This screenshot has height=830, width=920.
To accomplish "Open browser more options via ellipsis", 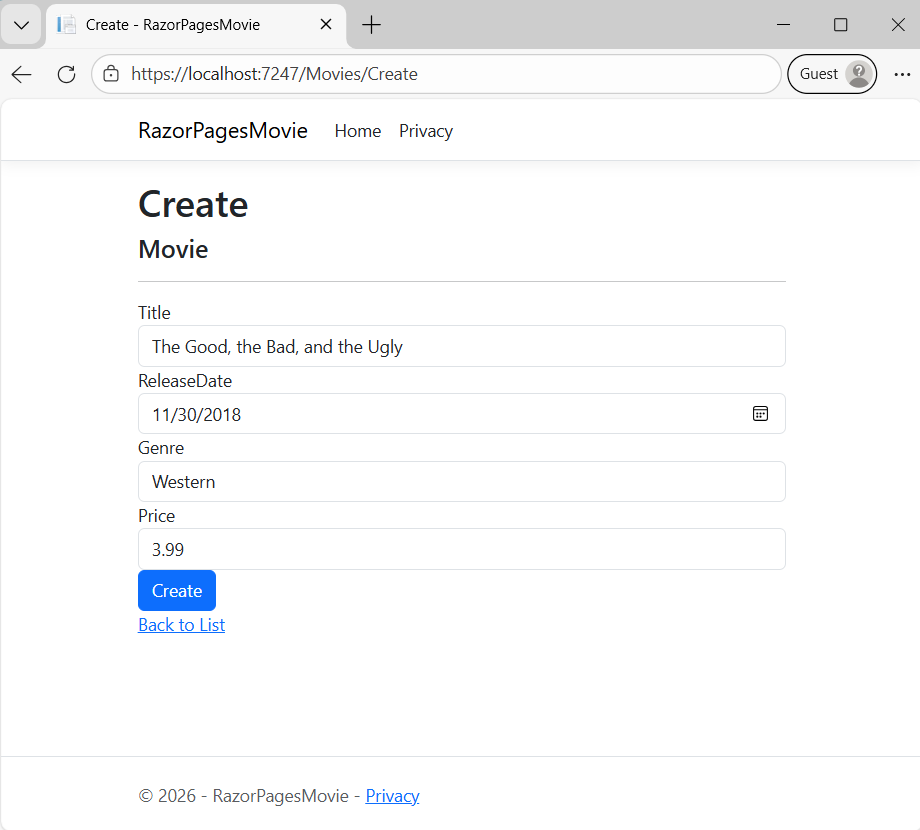I will click(x=902, y=73).
